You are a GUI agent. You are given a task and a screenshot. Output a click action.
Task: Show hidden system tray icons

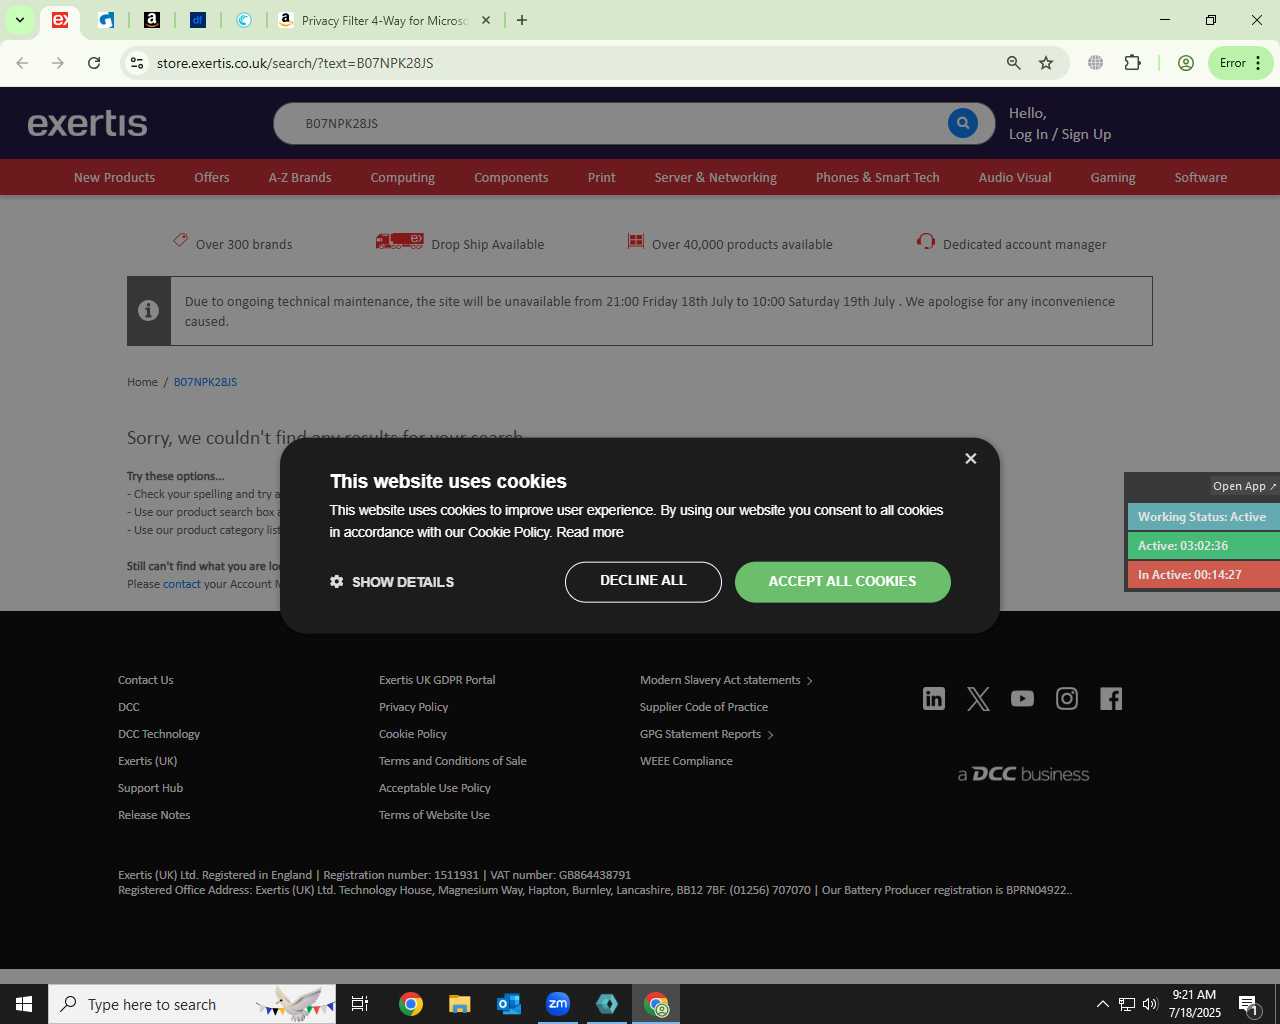pyautogui.click(x=1102, y=1004)
